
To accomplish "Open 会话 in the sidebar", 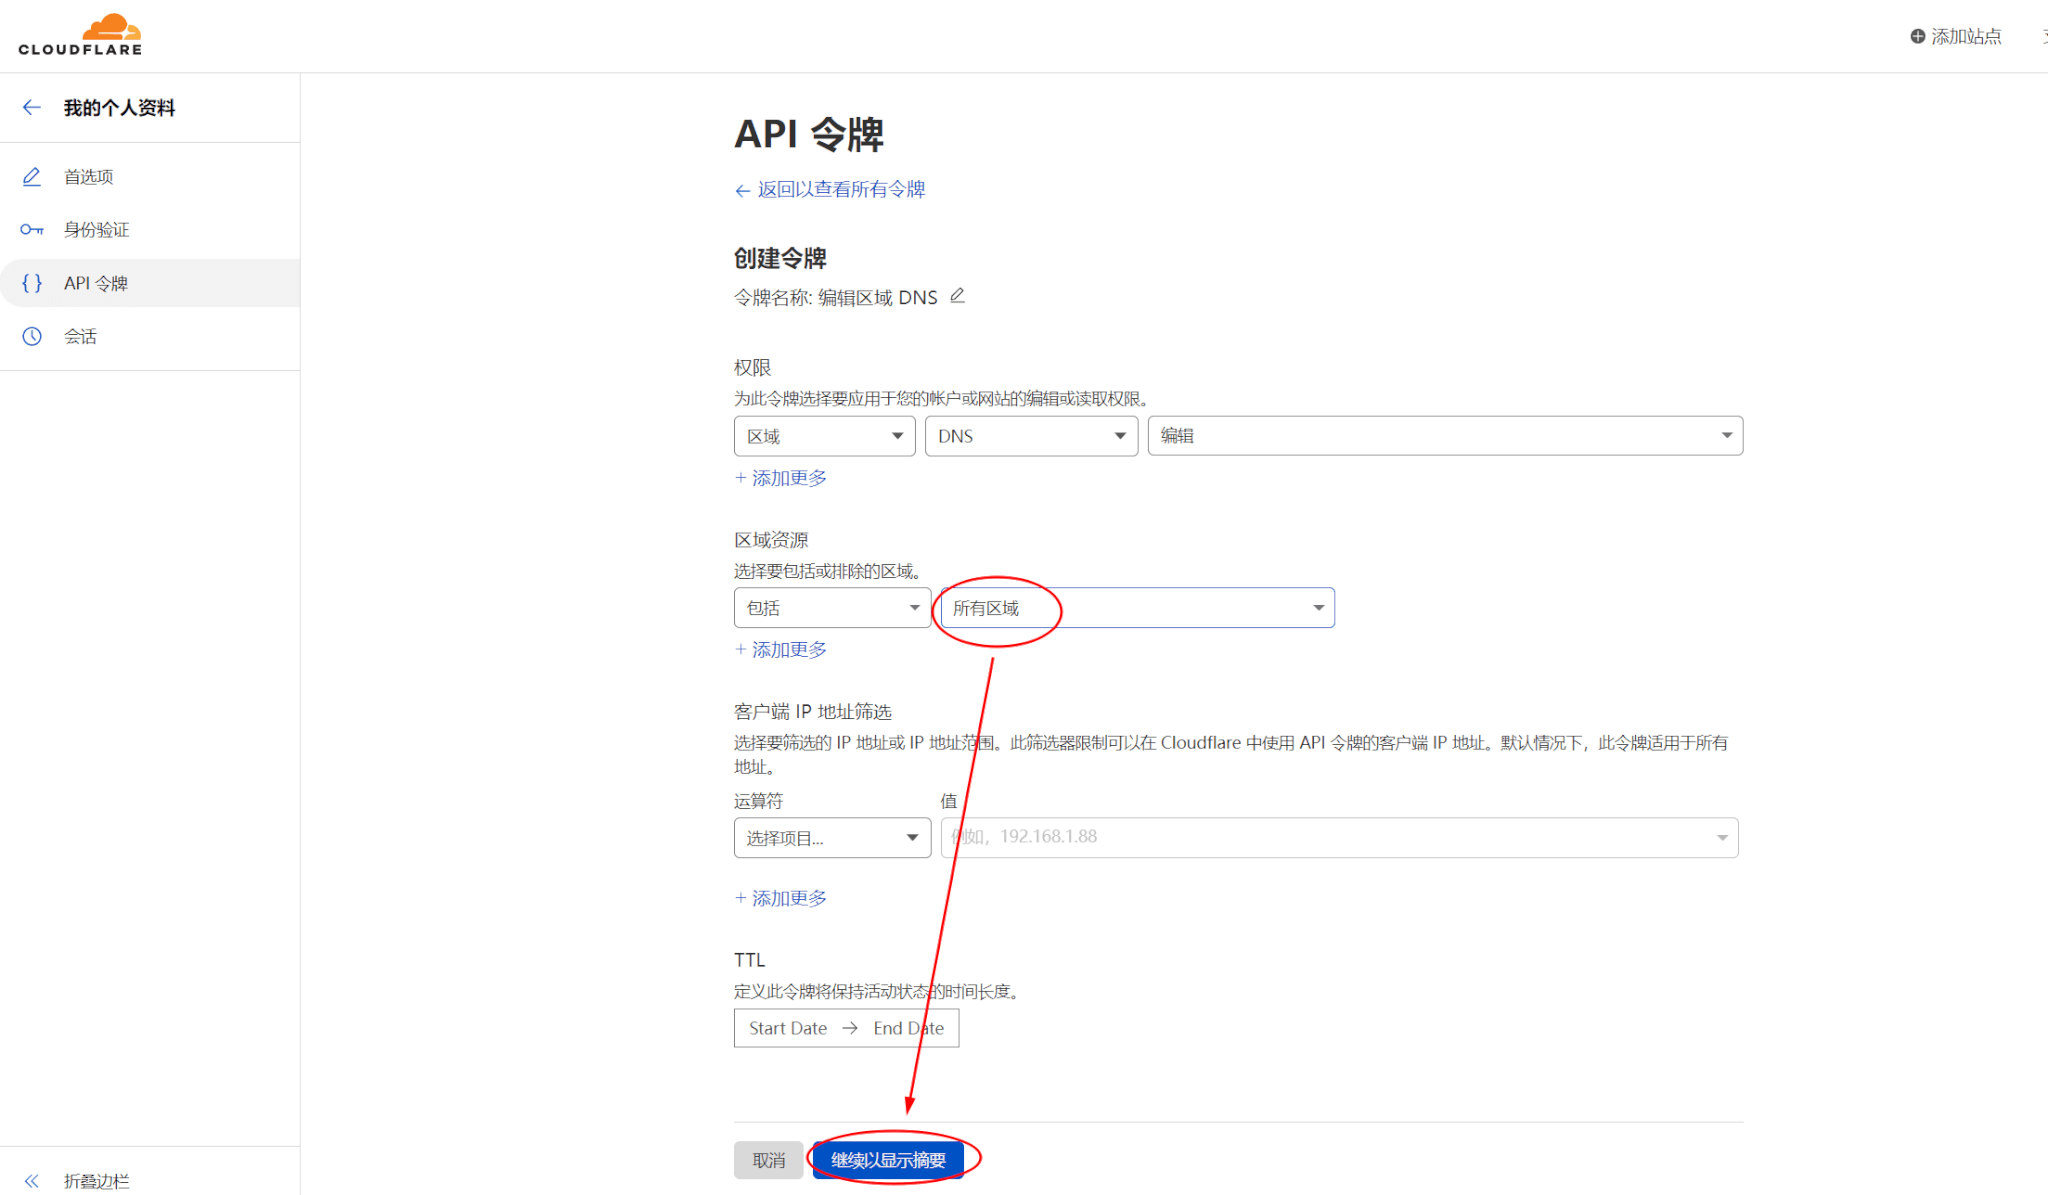I will point(80,336).
